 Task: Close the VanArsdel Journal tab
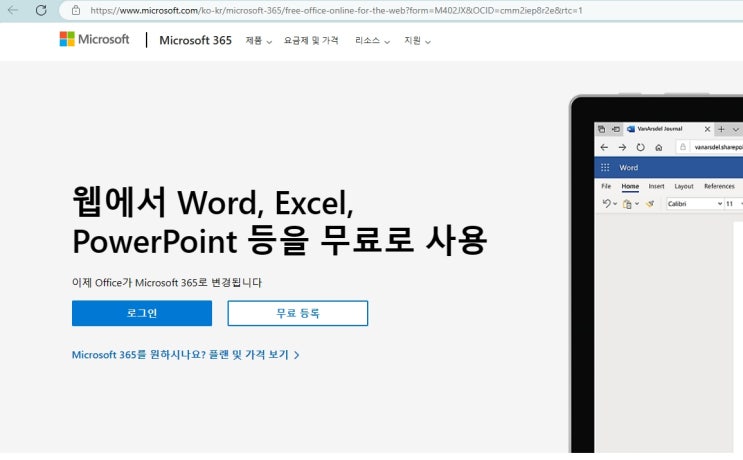pyautogui.click(x=707, y=129)
